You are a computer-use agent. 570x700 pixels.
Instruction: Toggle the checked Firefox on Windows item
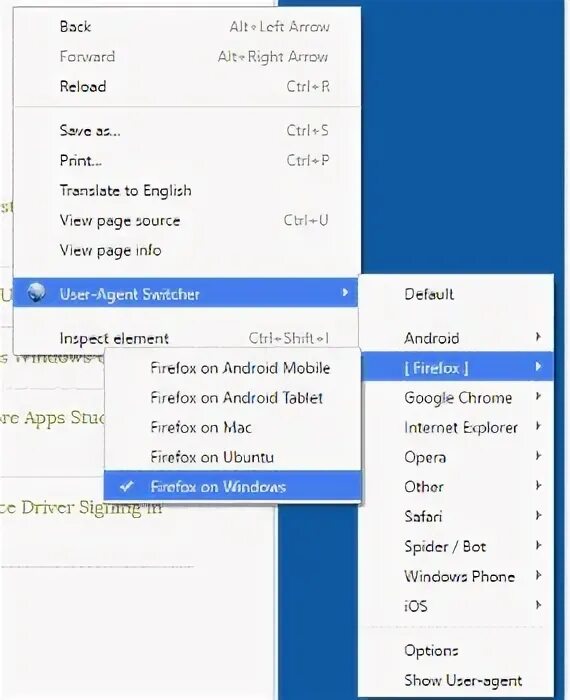point(232,487)
